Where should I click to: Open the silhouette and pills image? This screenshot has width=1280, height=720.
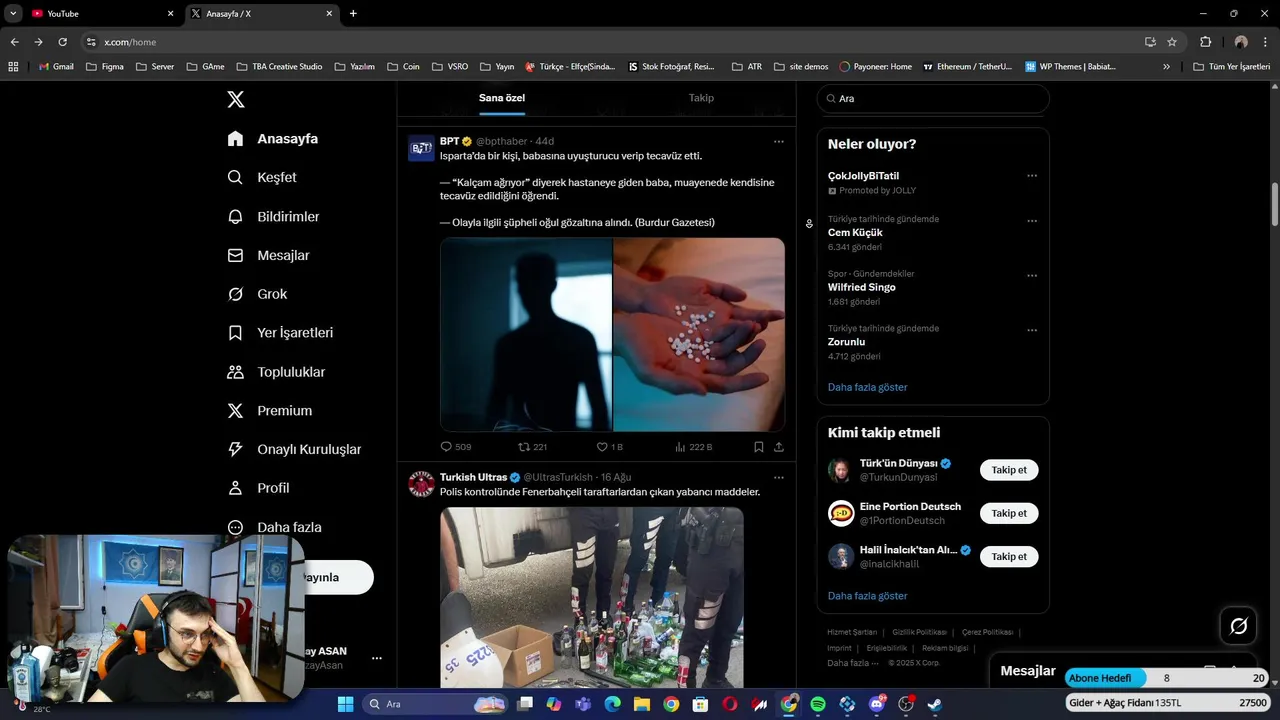[x=612, y=334]
